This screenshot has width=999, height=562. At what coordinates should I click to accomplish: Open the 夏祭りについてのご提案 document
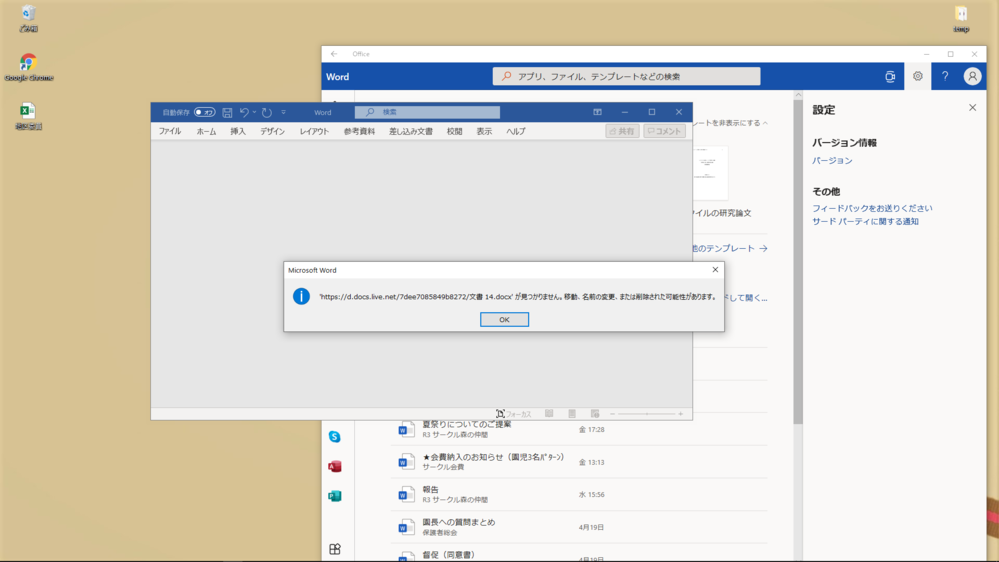[x=579, y=429]
